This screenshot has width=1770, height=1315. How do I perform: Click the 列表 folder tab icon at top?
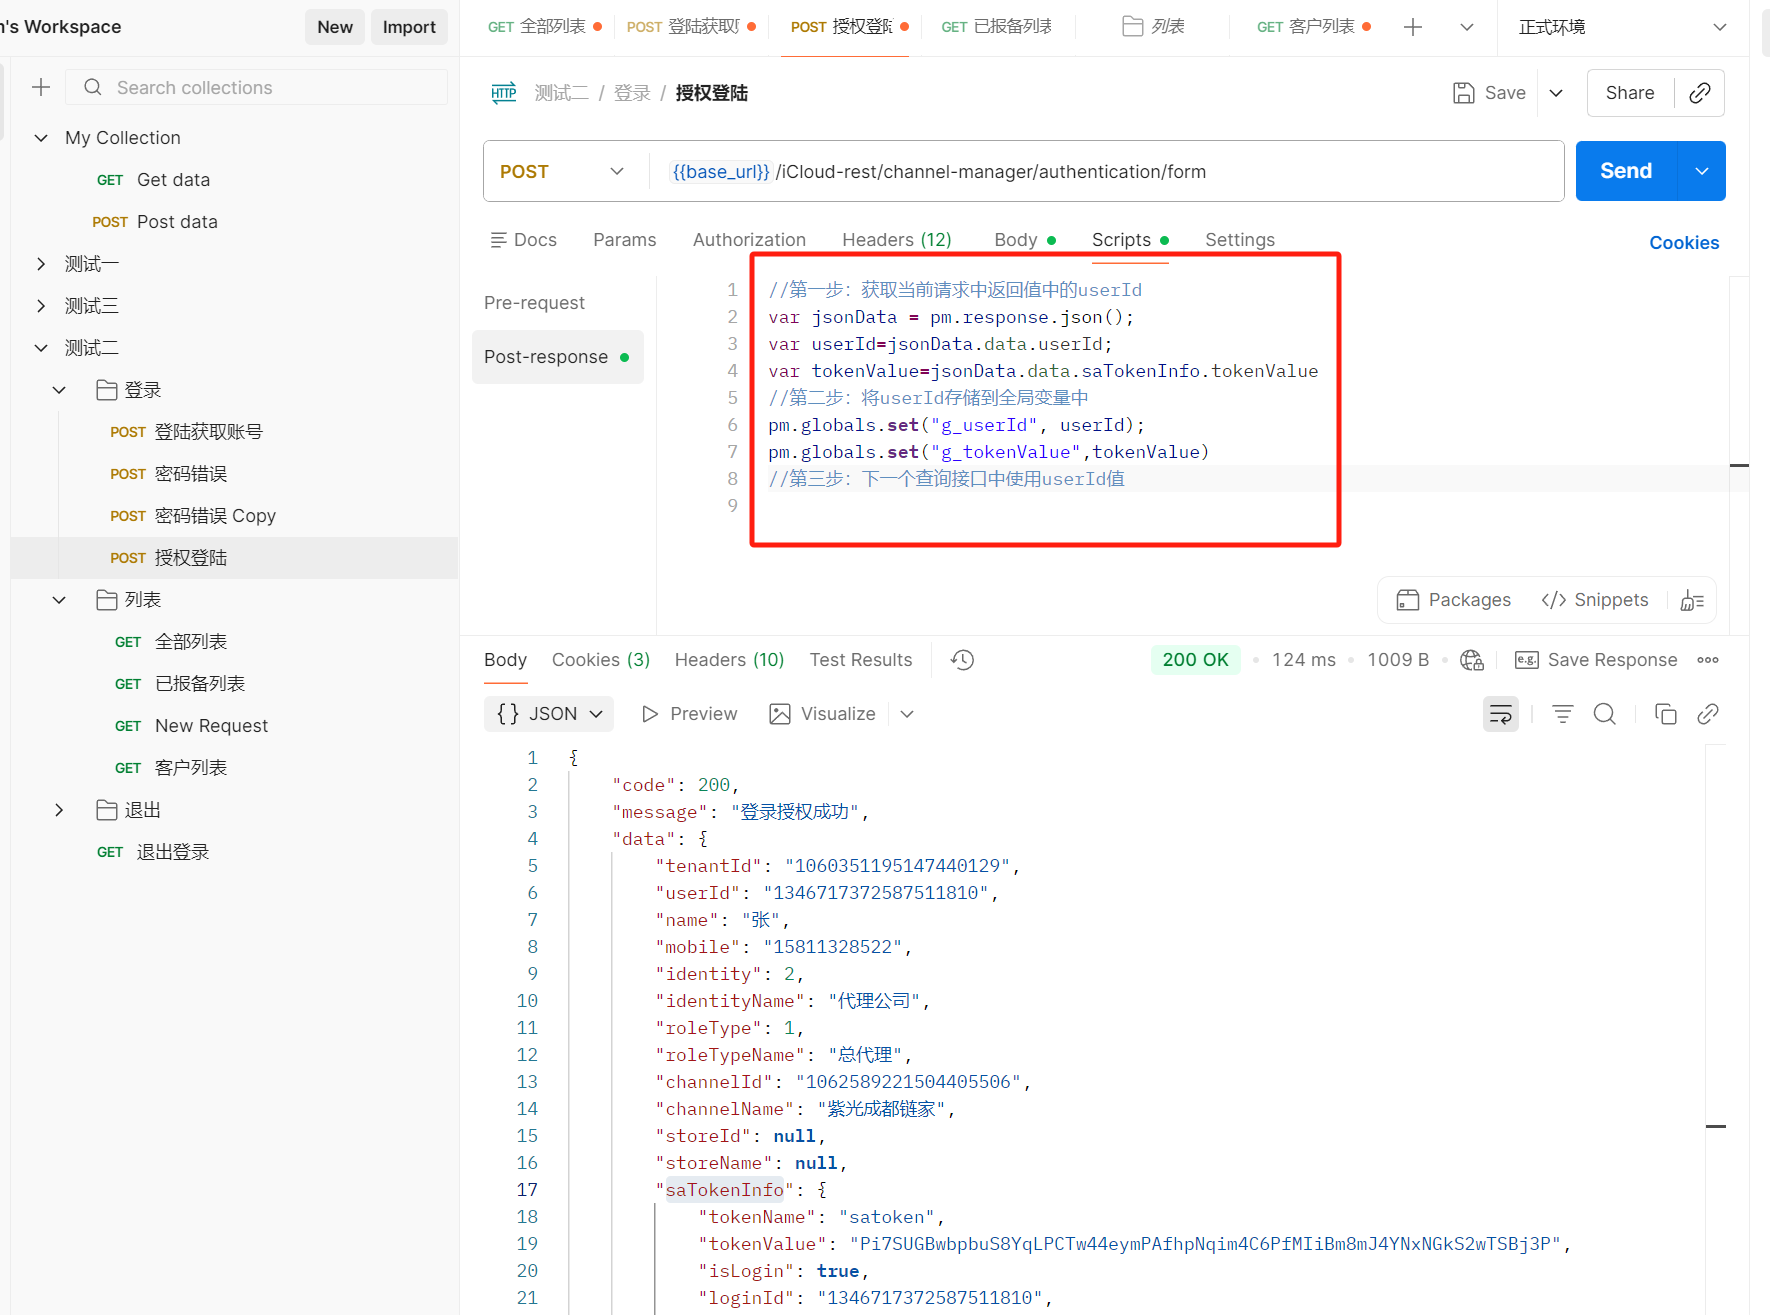1132,27
